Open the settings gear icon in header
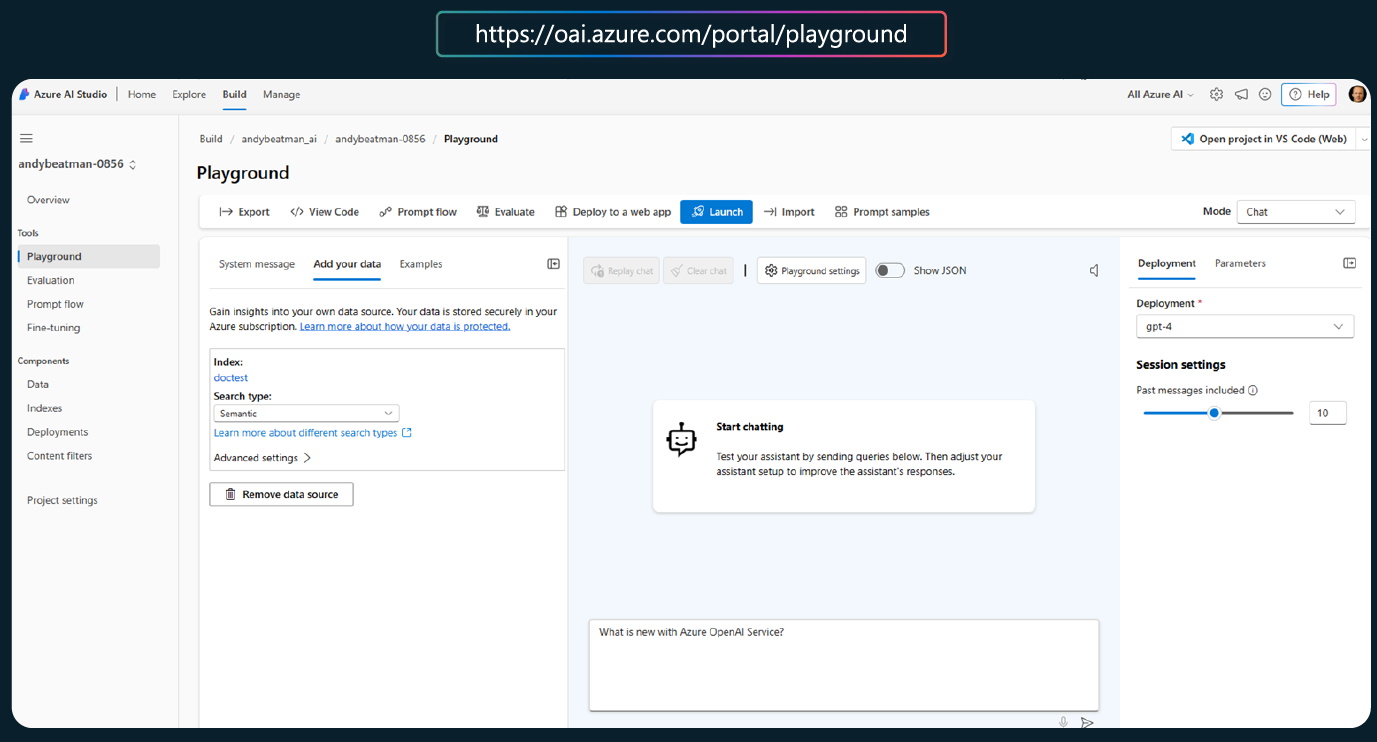Viewport: 1377px width, 742px height. tap(1216, 94)
